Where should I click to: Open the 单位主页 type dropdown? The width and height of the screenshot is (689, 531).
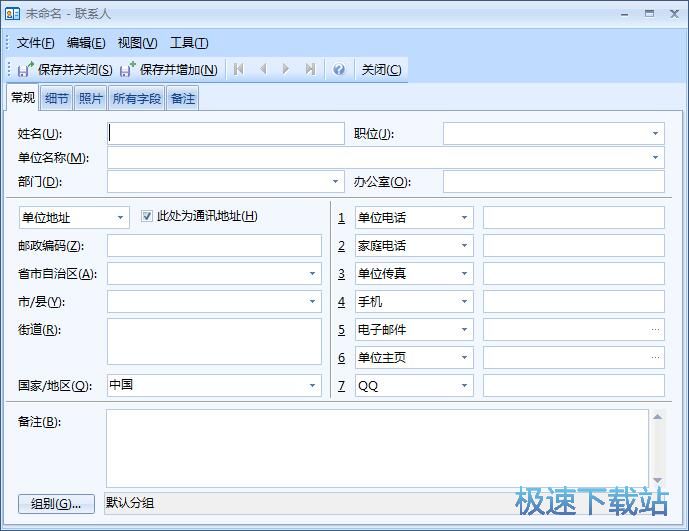(x=464, y=357)
